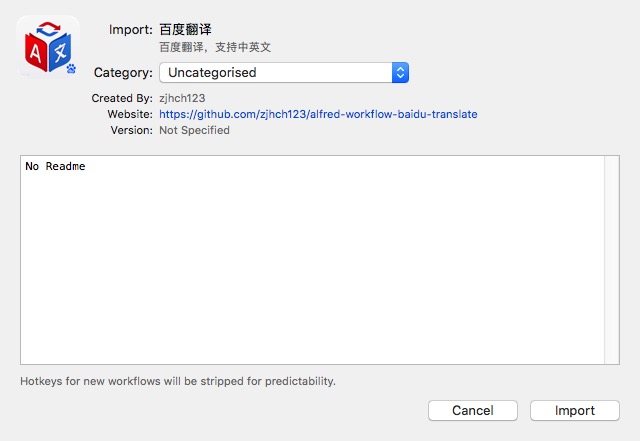Click the Baidu translate workflow icon

48,47
